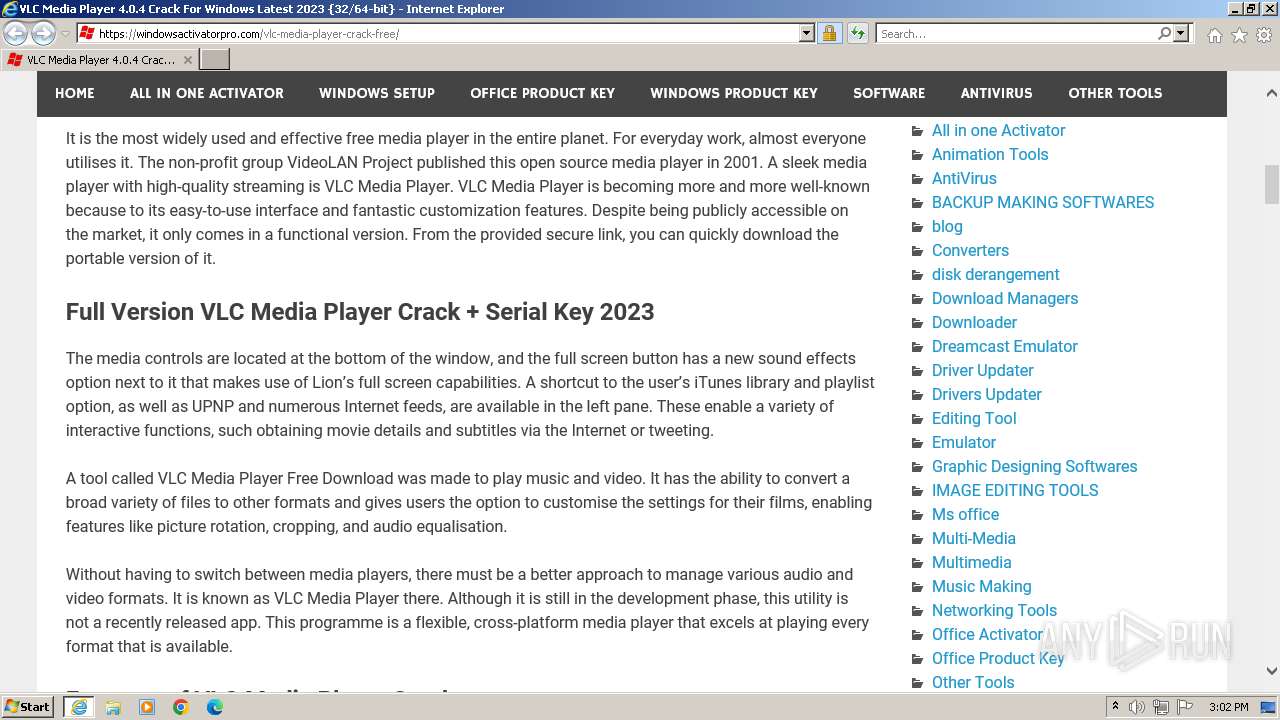Refresh the page with the green arrows icon
The image size is (1280, 720).
point(857,34)
